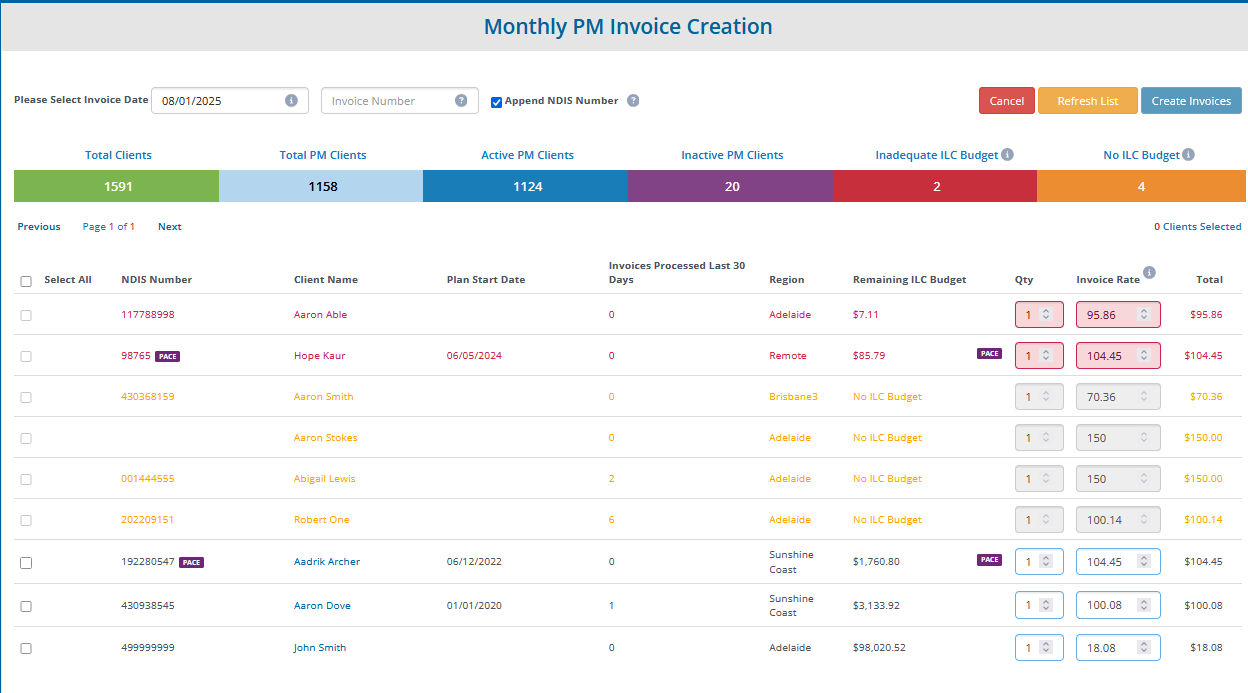The width and height of the screenshot is (1248, 693).
Task: Click Remaining ILC Budget column header
Action: coord(910,280)
